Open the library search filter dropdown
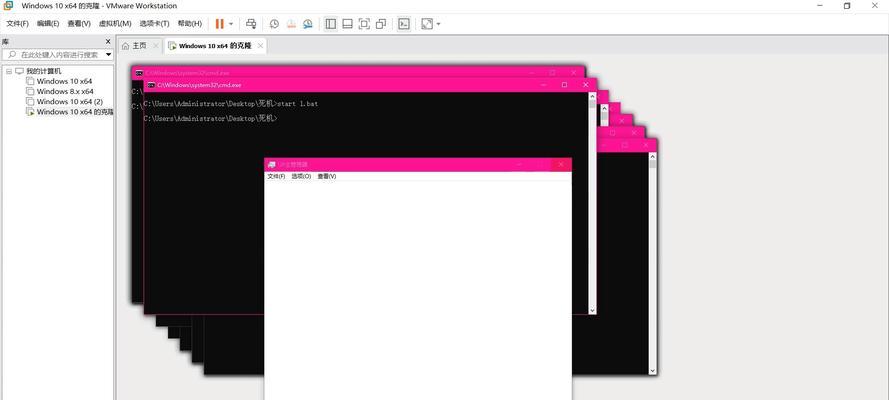This screenshot has height=400, width=889. pos(109,55)
